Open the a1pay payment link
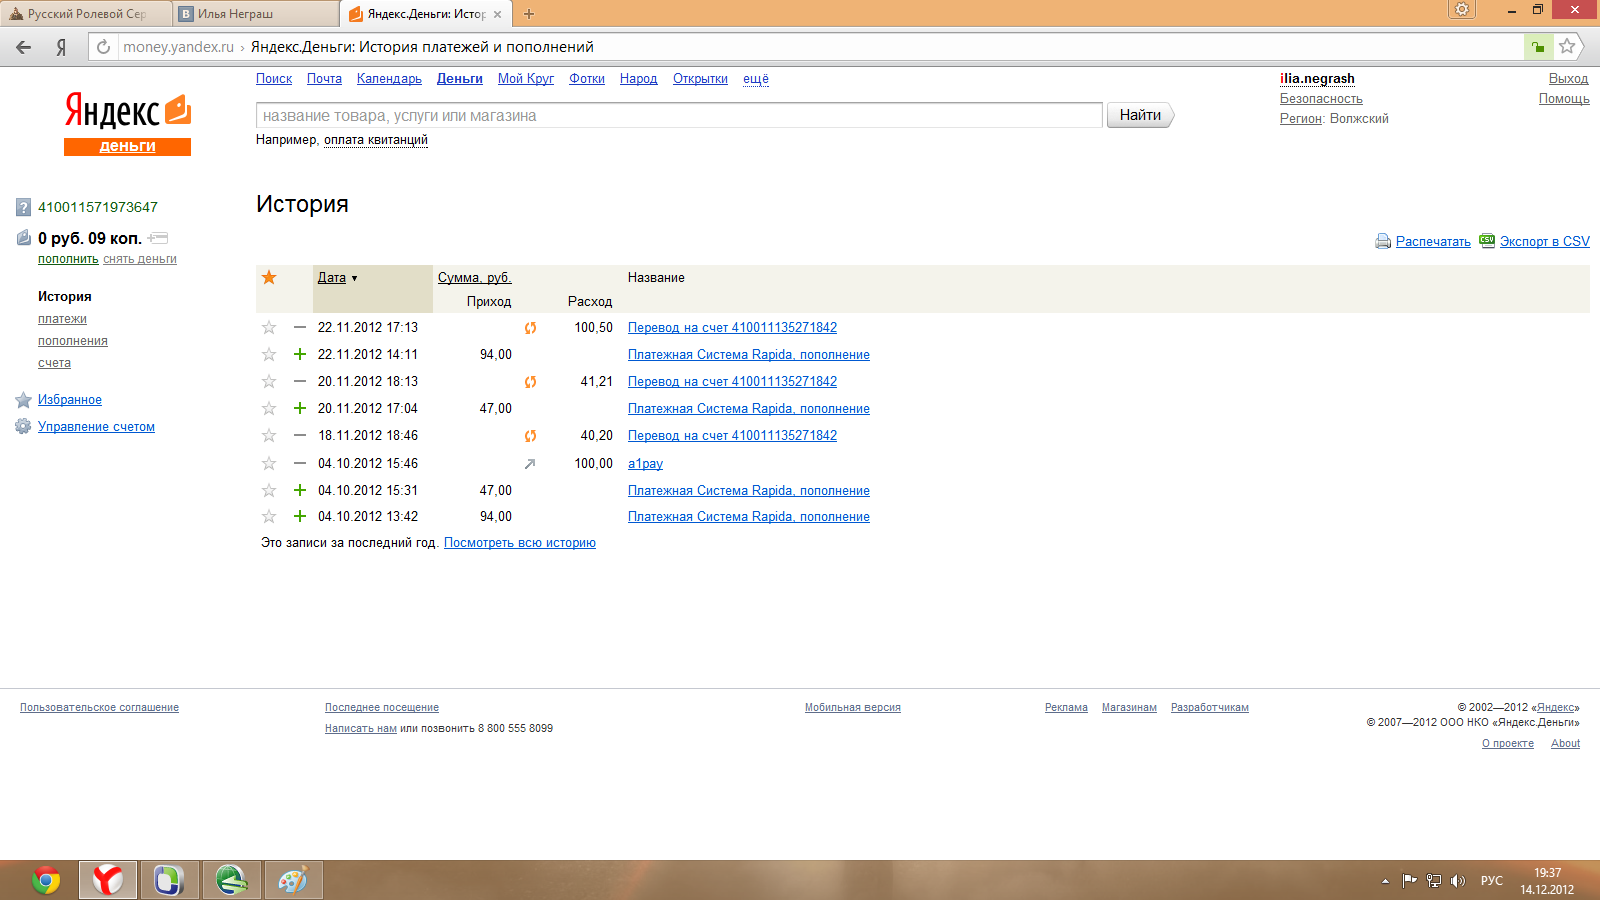The image size is (1600, 900). tap(645, 463)
